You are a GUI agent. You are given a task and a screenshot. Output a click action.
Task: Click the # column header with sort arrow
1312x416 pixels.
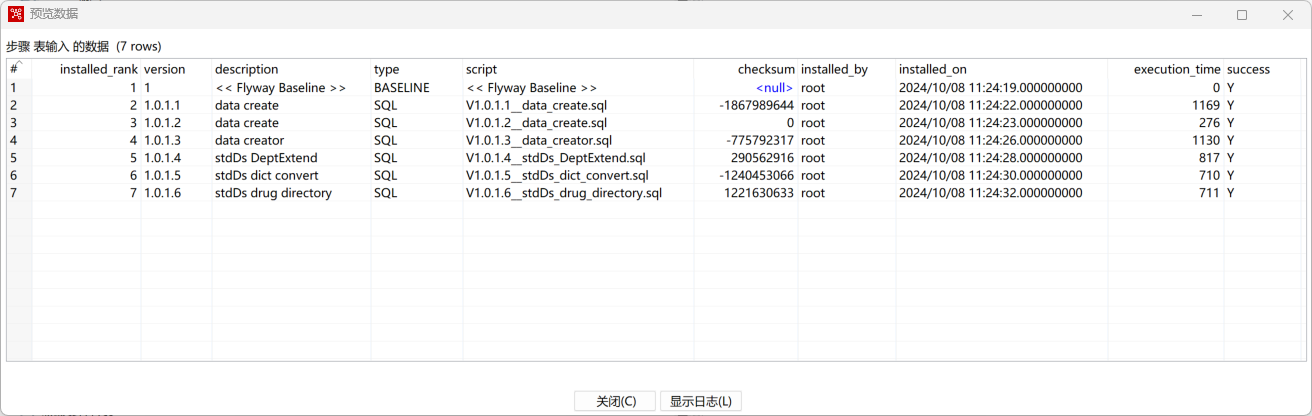pyautogui.click(x=17, y=69)
